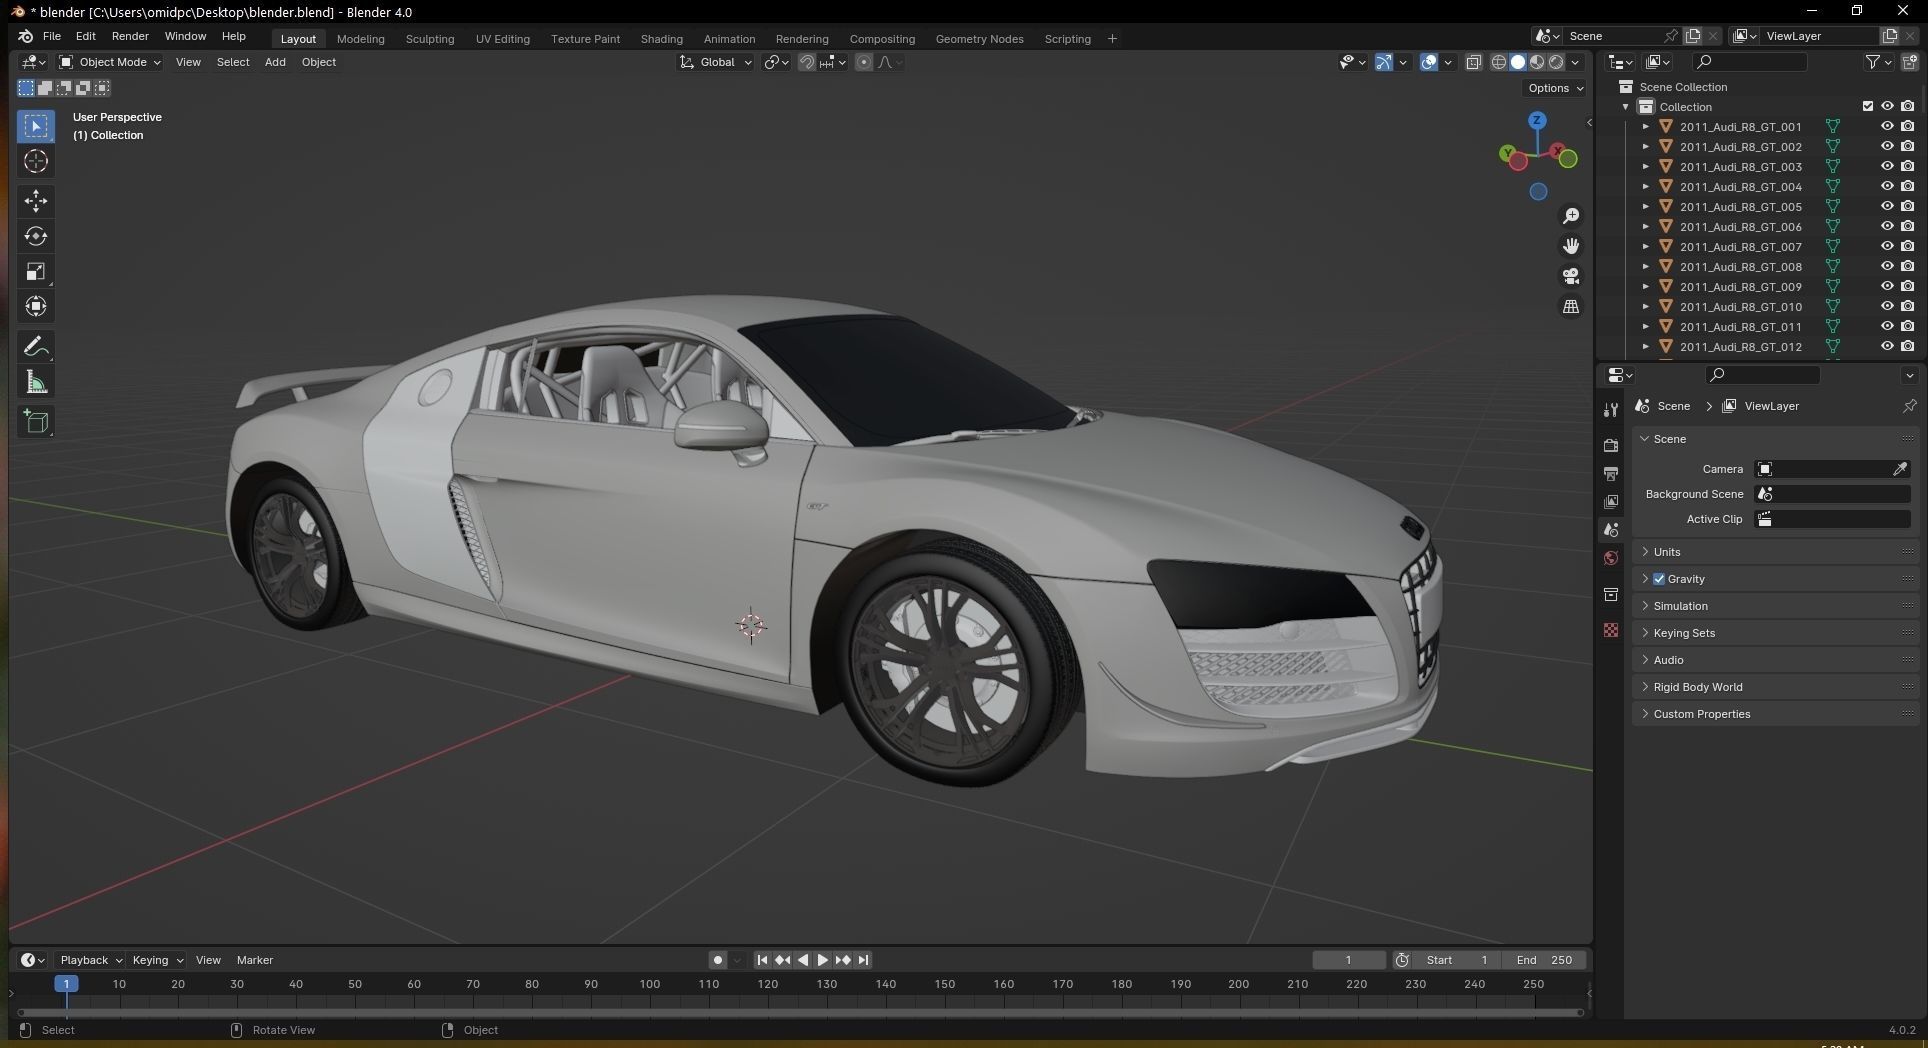Click the current frame field

(x=1348, y=960)
